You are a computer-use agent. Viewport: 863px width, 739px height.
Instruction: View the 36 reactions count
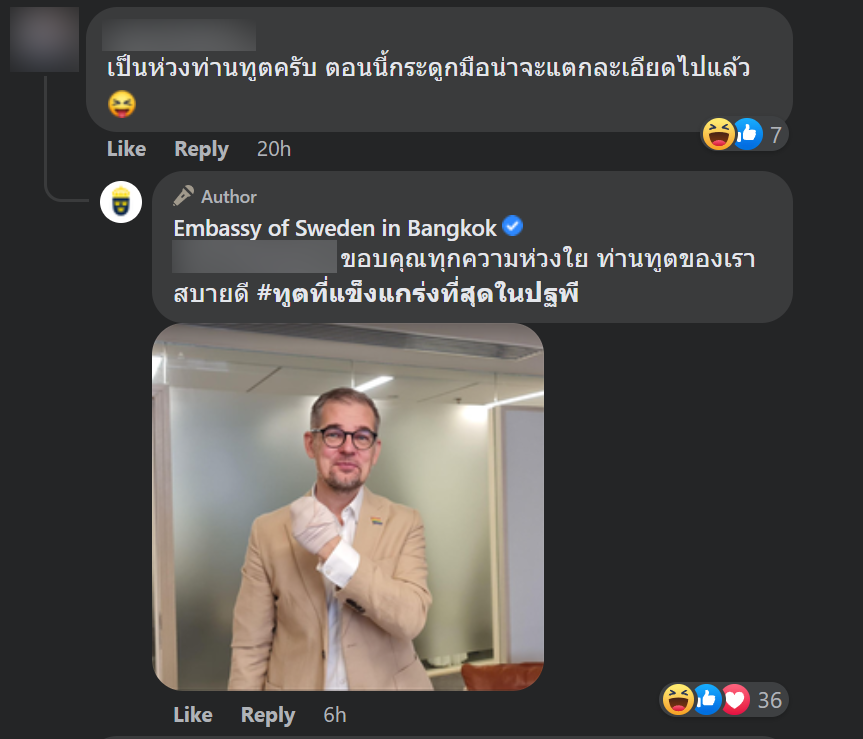(x=769, y=700)
